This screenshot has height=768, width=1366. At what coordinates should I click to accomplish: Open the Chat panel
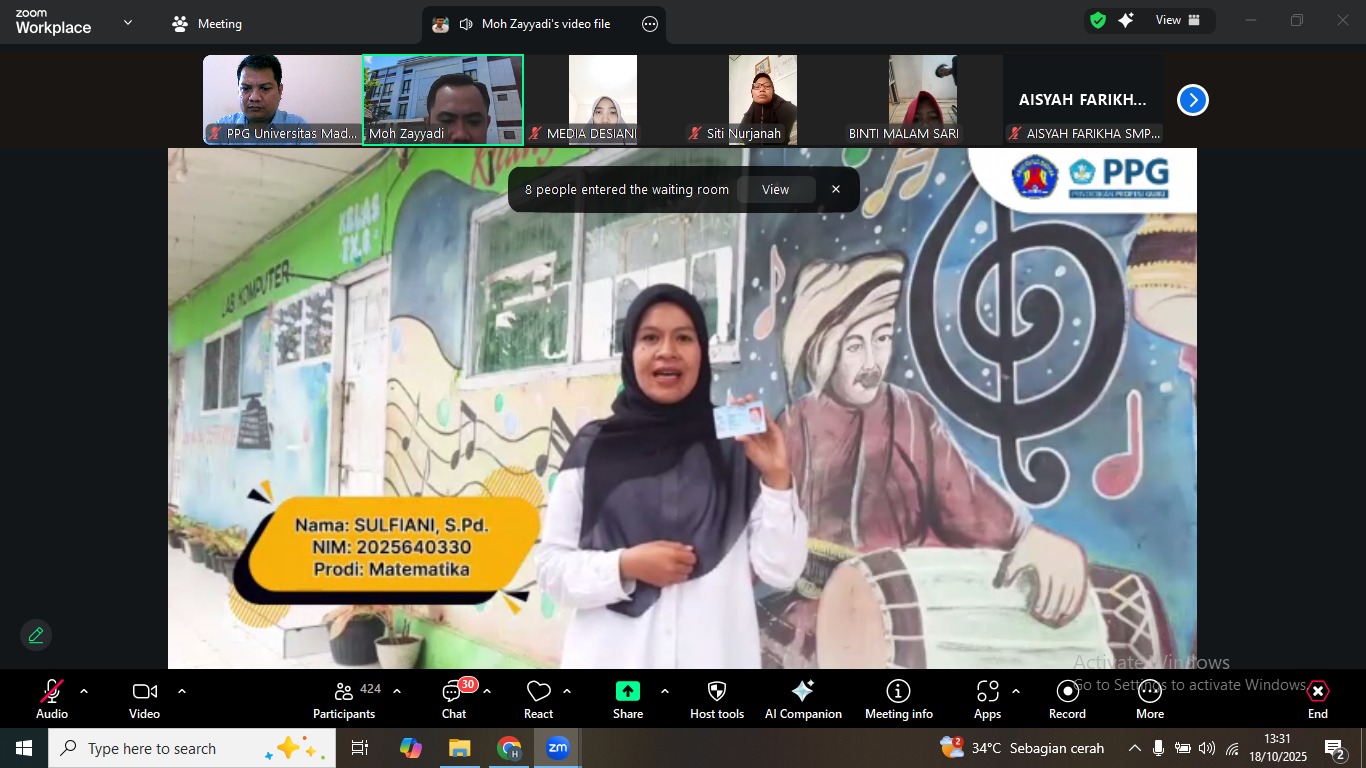click(454, 698)
